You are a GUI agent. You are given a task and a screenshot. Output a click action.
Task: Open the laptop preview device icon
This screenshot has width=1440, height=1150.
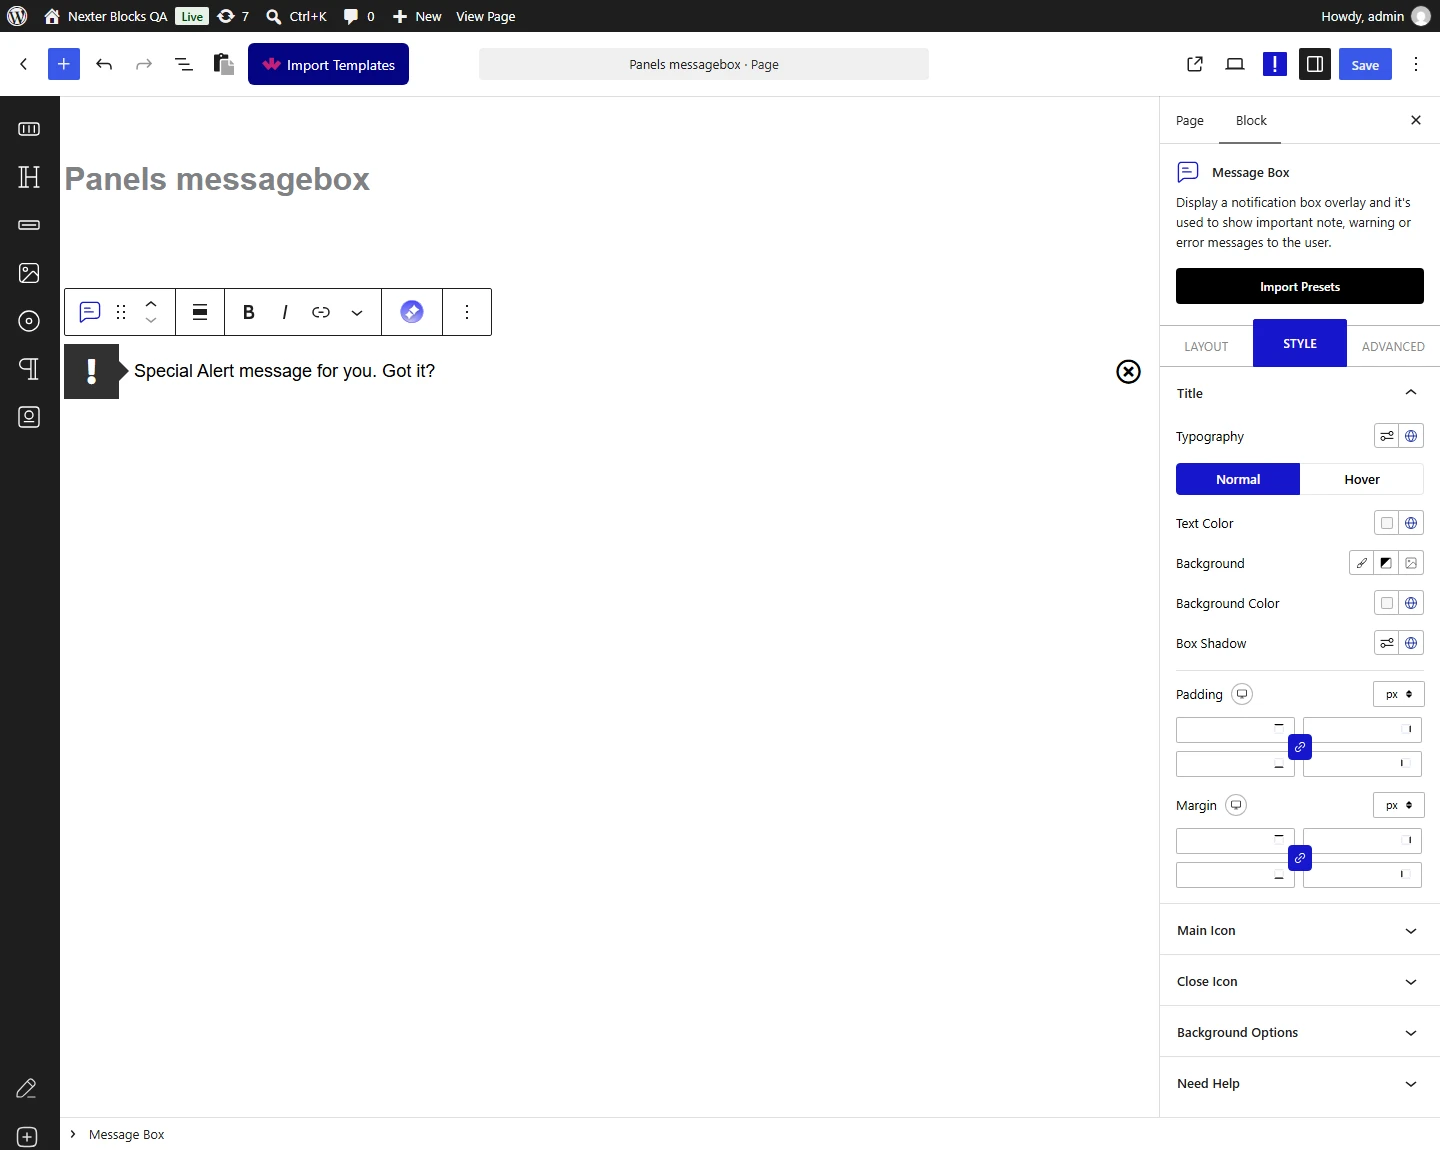pos(1235,64)
